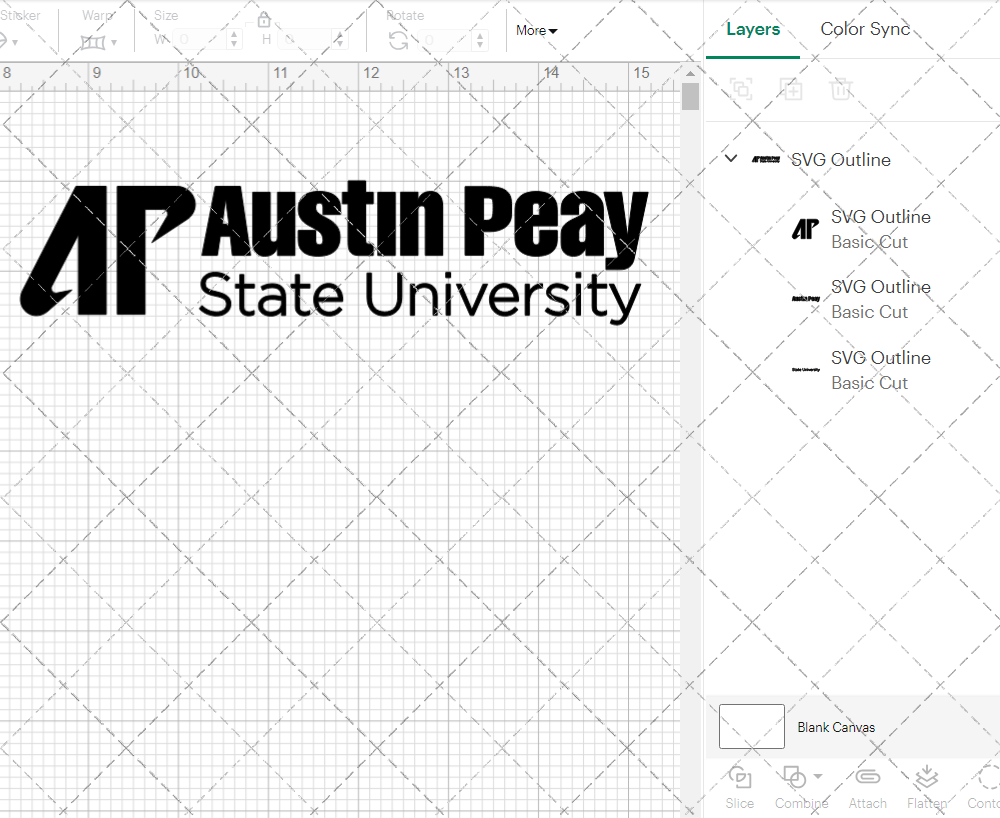This screenshot has width=1000, height=818.
Task: Open the More dropdown
Action: (x=536, y=30)
